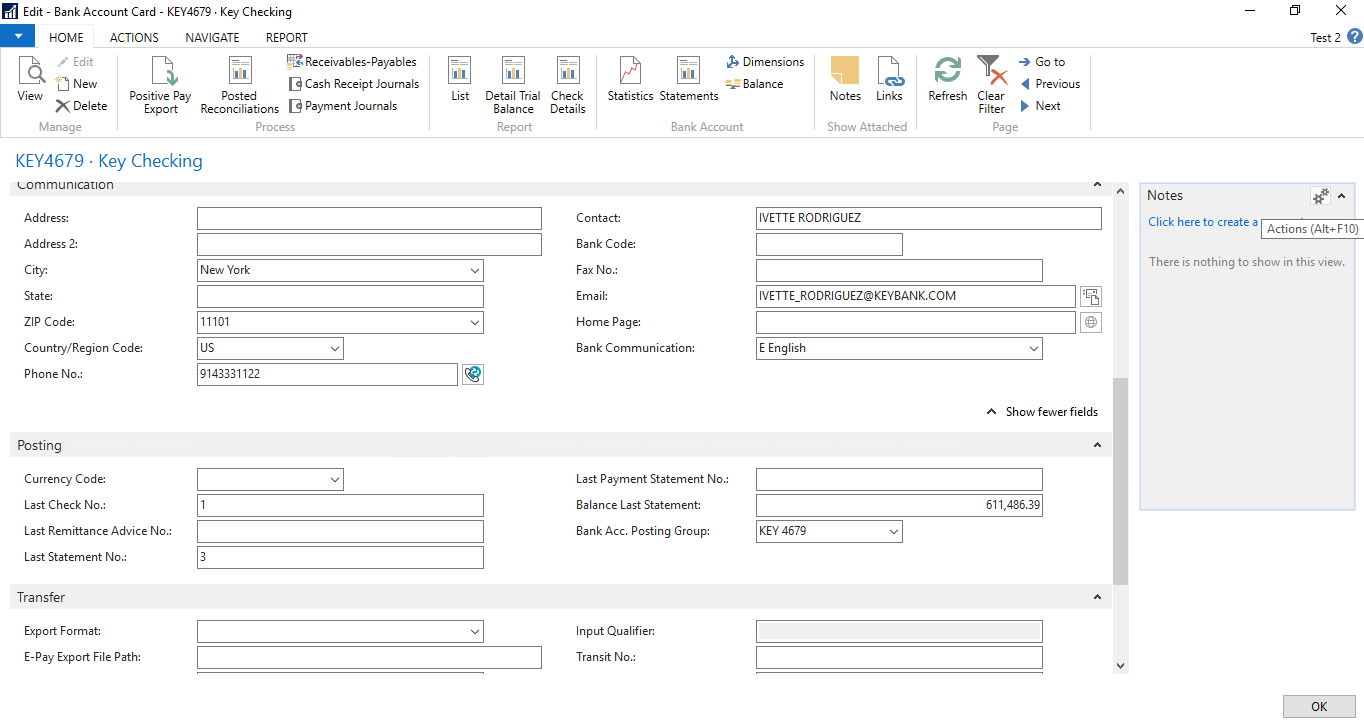Click in the Contact field
Image resolution: width=1364 pixels, height=723 pixels.
point(929,218)
